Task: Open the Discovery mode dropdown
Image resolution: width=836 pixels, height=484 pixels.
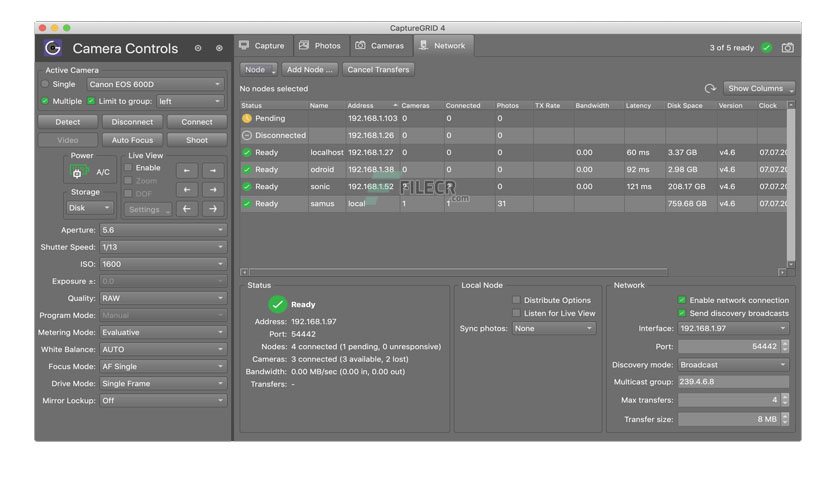Action: [733, 365]
